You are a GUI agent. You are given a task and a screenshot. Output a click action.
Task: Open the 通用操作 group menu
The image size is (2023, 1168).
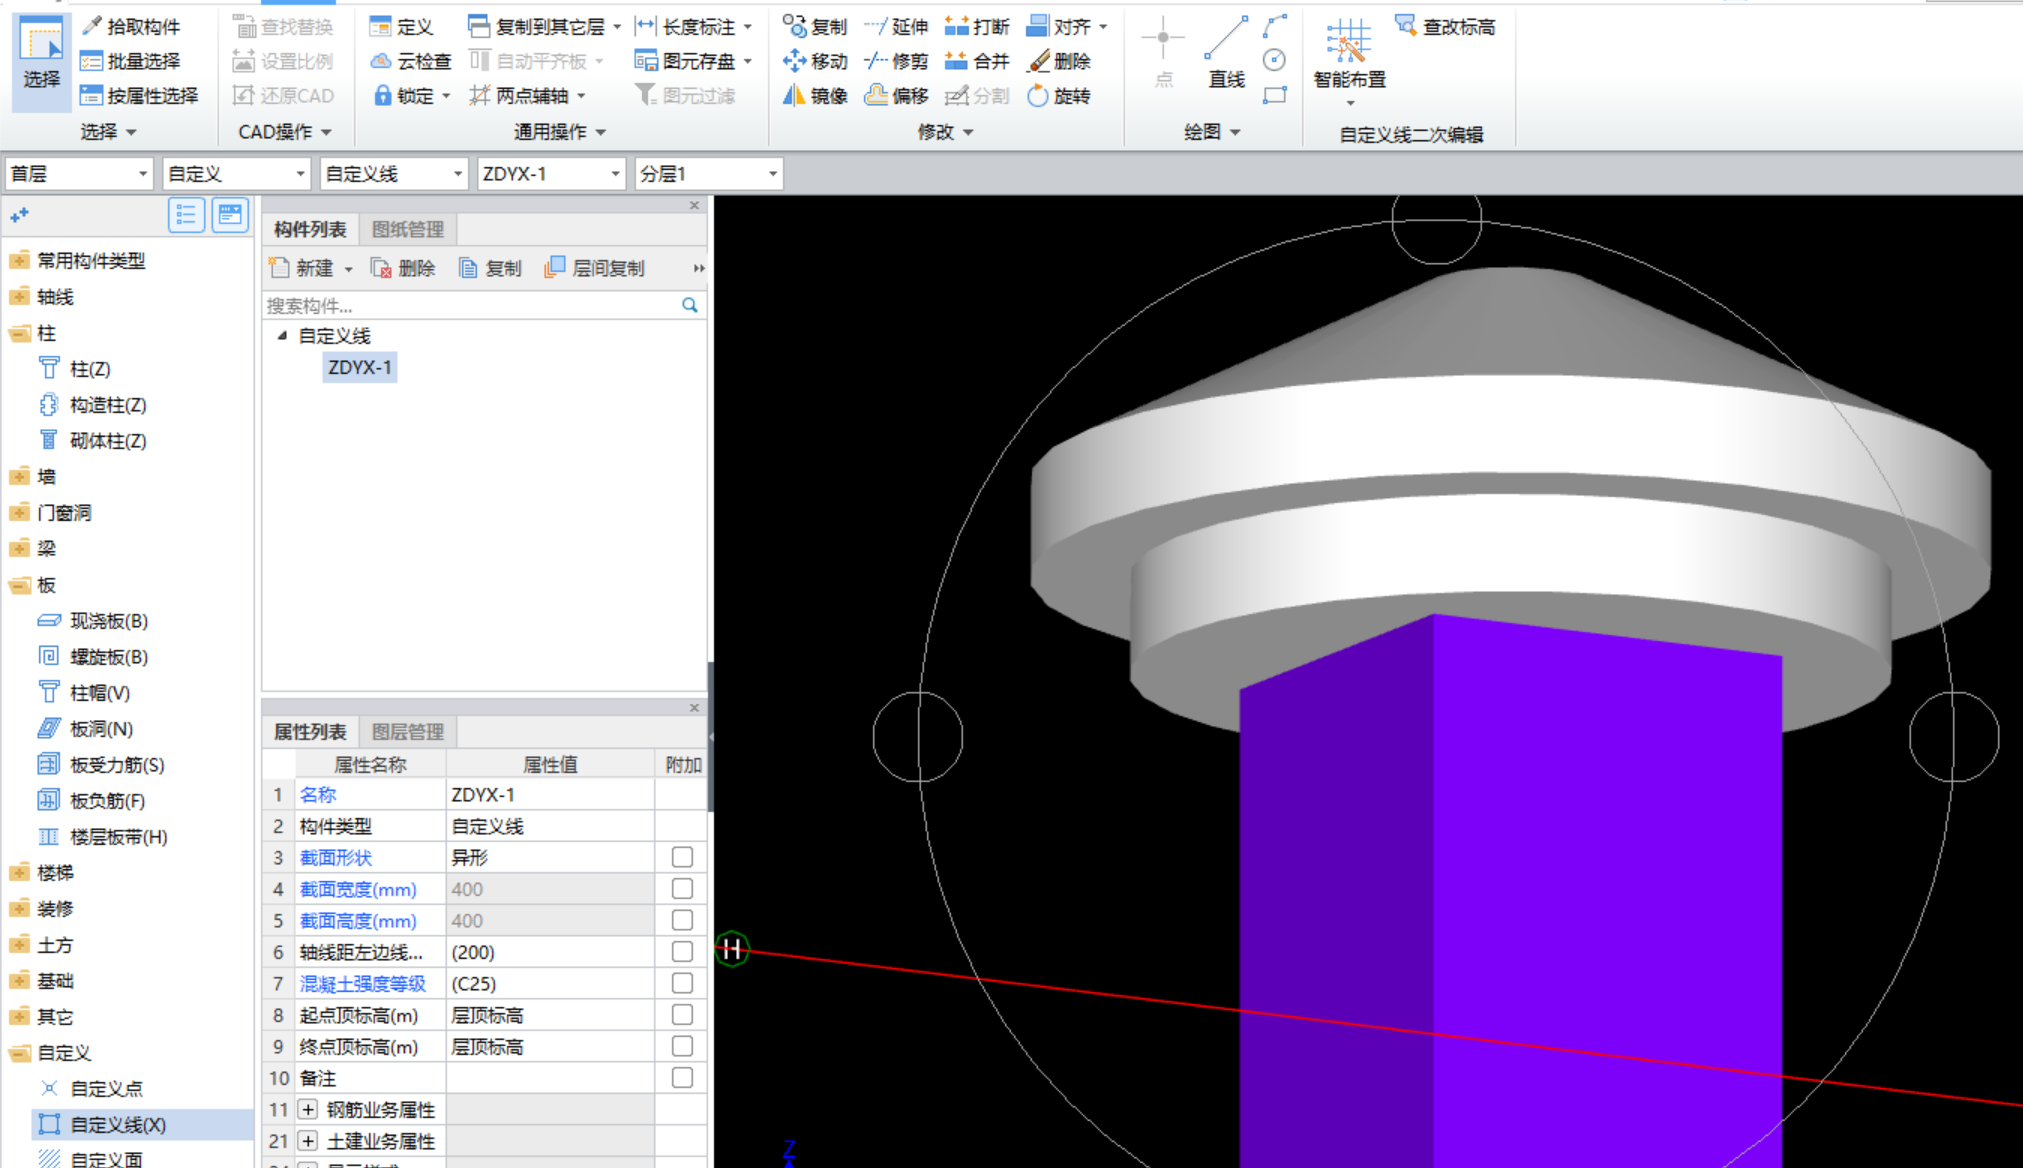tap(559, 132)
